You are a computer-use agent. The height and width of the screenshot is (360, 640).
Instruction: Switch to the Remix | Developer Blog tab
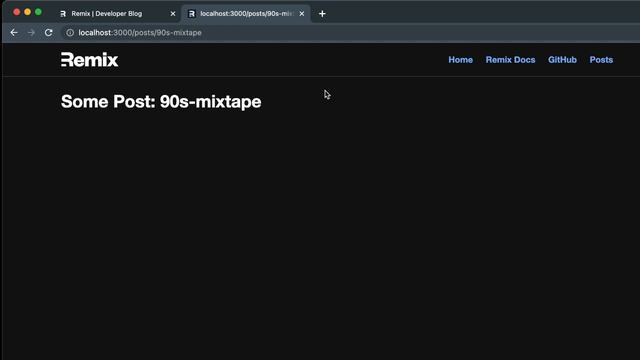point(118,14)
